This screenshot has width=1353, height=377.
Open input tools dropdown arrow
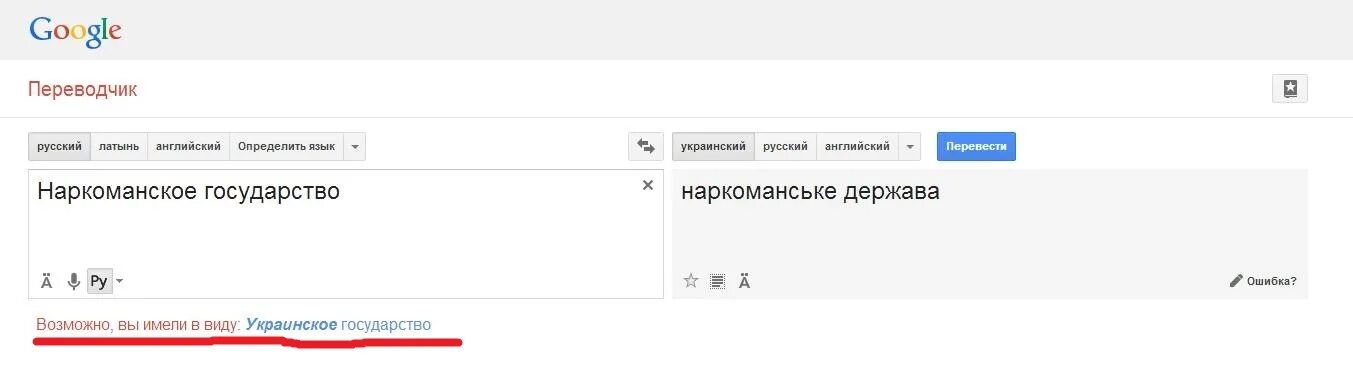coord(120,281)
